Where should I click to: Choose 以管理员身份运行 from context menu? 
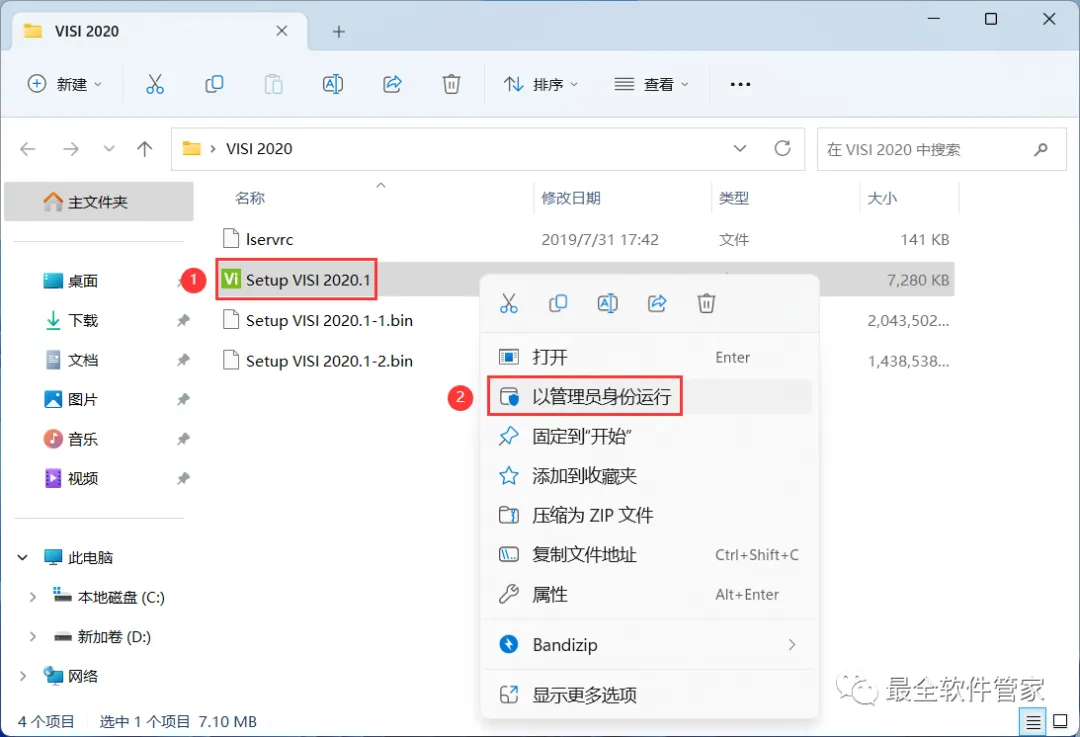coord(650,397)
